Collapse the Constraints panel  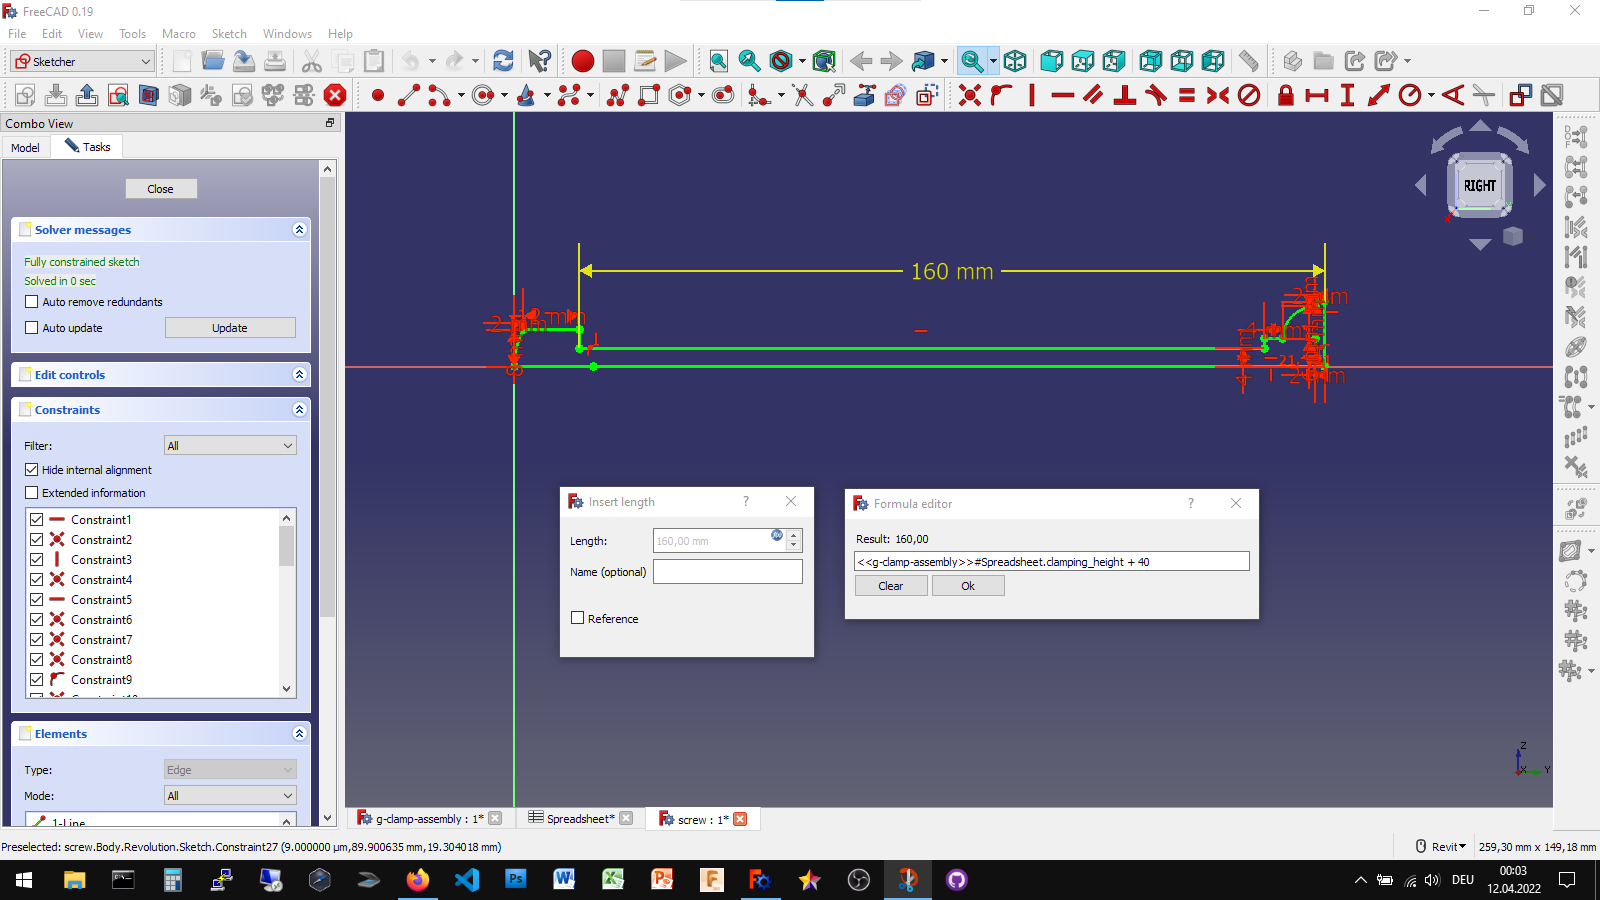tap(298, 409)
